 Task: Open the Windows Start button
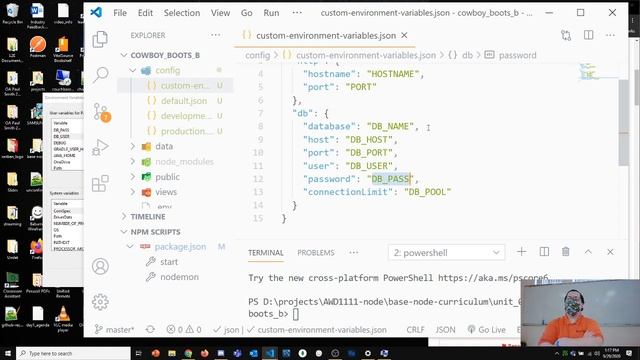8,353
